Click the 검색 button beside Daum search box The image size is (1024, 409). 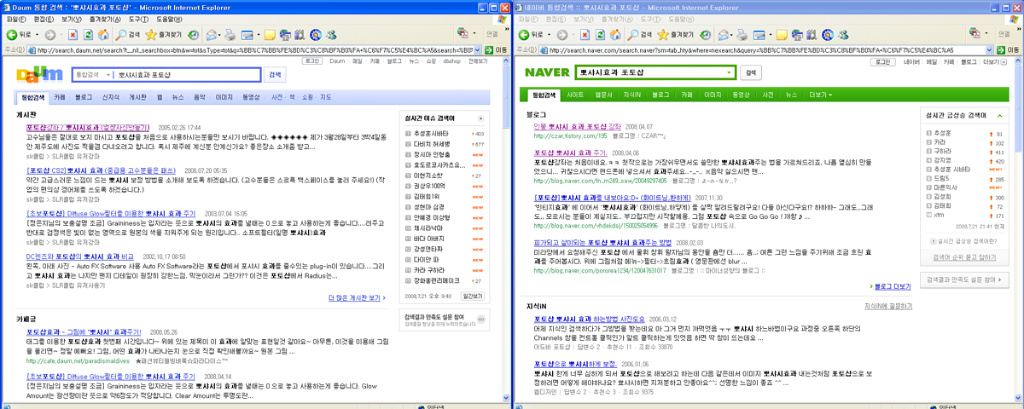(275, 74)
